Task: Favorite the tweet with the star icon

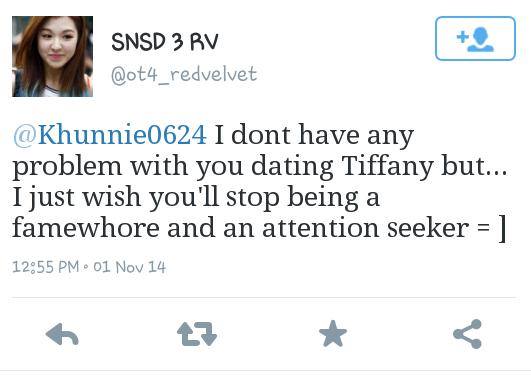Action: pos(333,334)
